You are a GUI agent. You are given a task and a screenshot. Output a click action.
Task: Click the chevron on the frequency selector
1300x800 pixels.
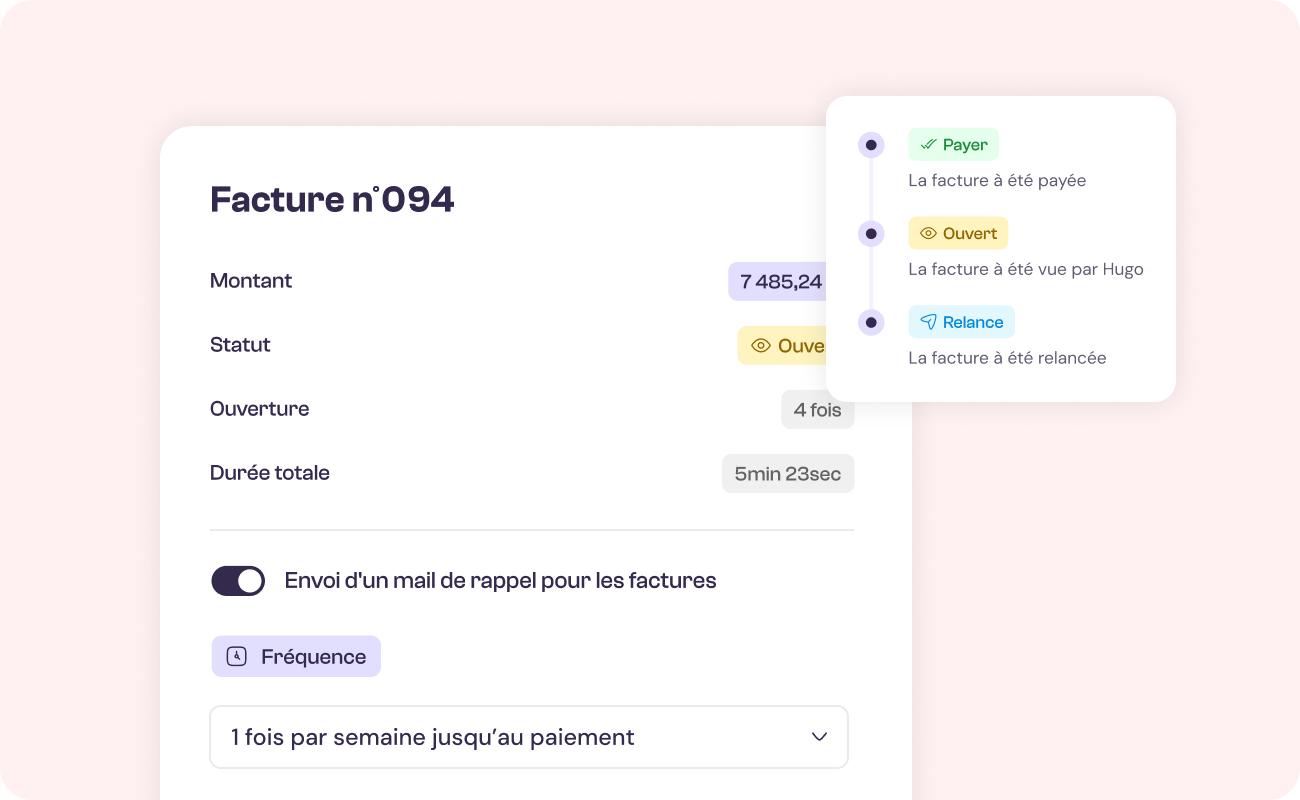(819, 736)
